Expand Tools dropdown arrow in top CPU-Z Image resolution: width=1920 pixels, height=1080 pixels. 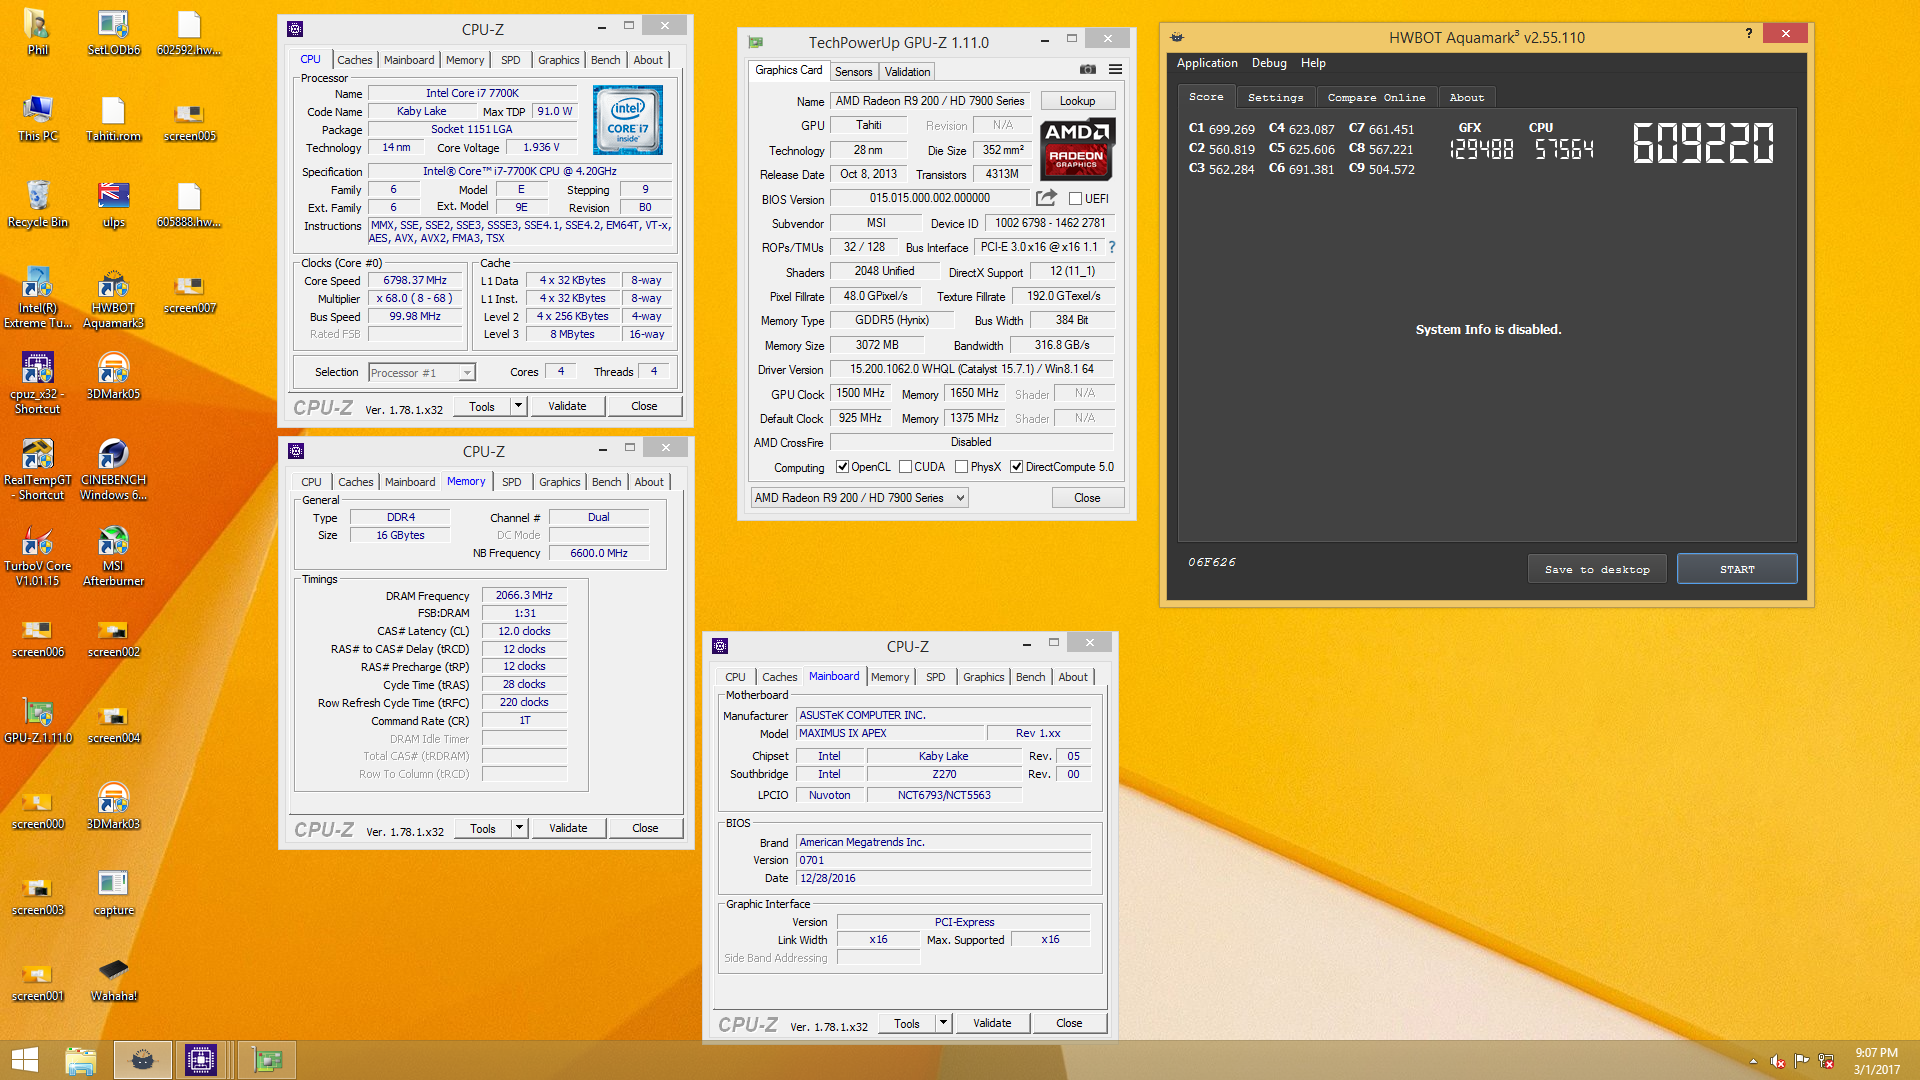click(x=518, y=406)
